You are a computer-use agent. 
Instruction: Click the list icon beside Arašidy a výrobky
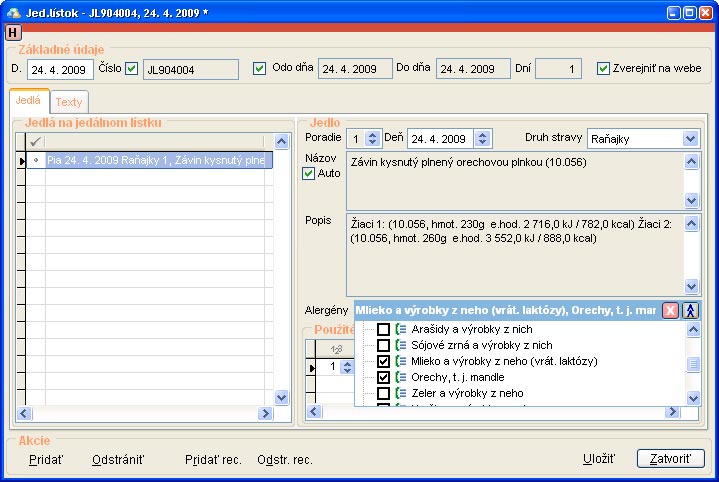pos(401,329)
